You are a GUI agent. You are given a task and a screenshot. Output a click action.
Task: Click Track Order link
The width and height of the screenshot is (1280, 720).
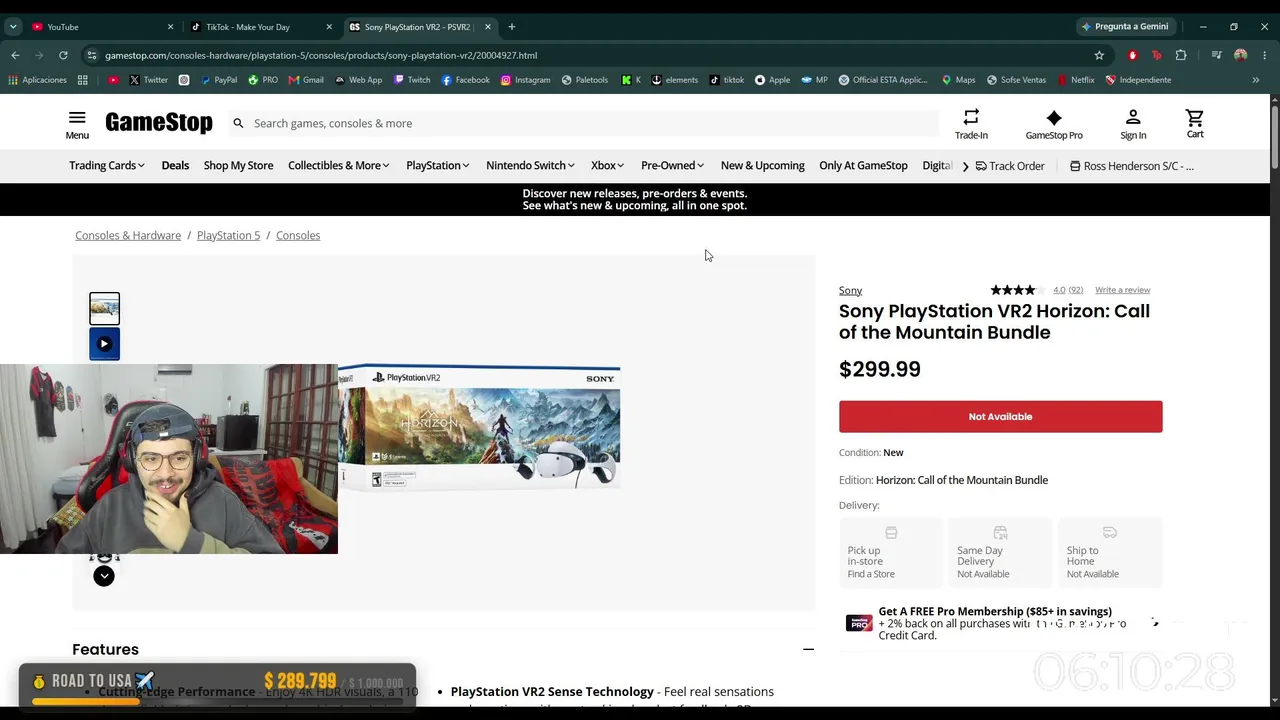[1010, 166]
